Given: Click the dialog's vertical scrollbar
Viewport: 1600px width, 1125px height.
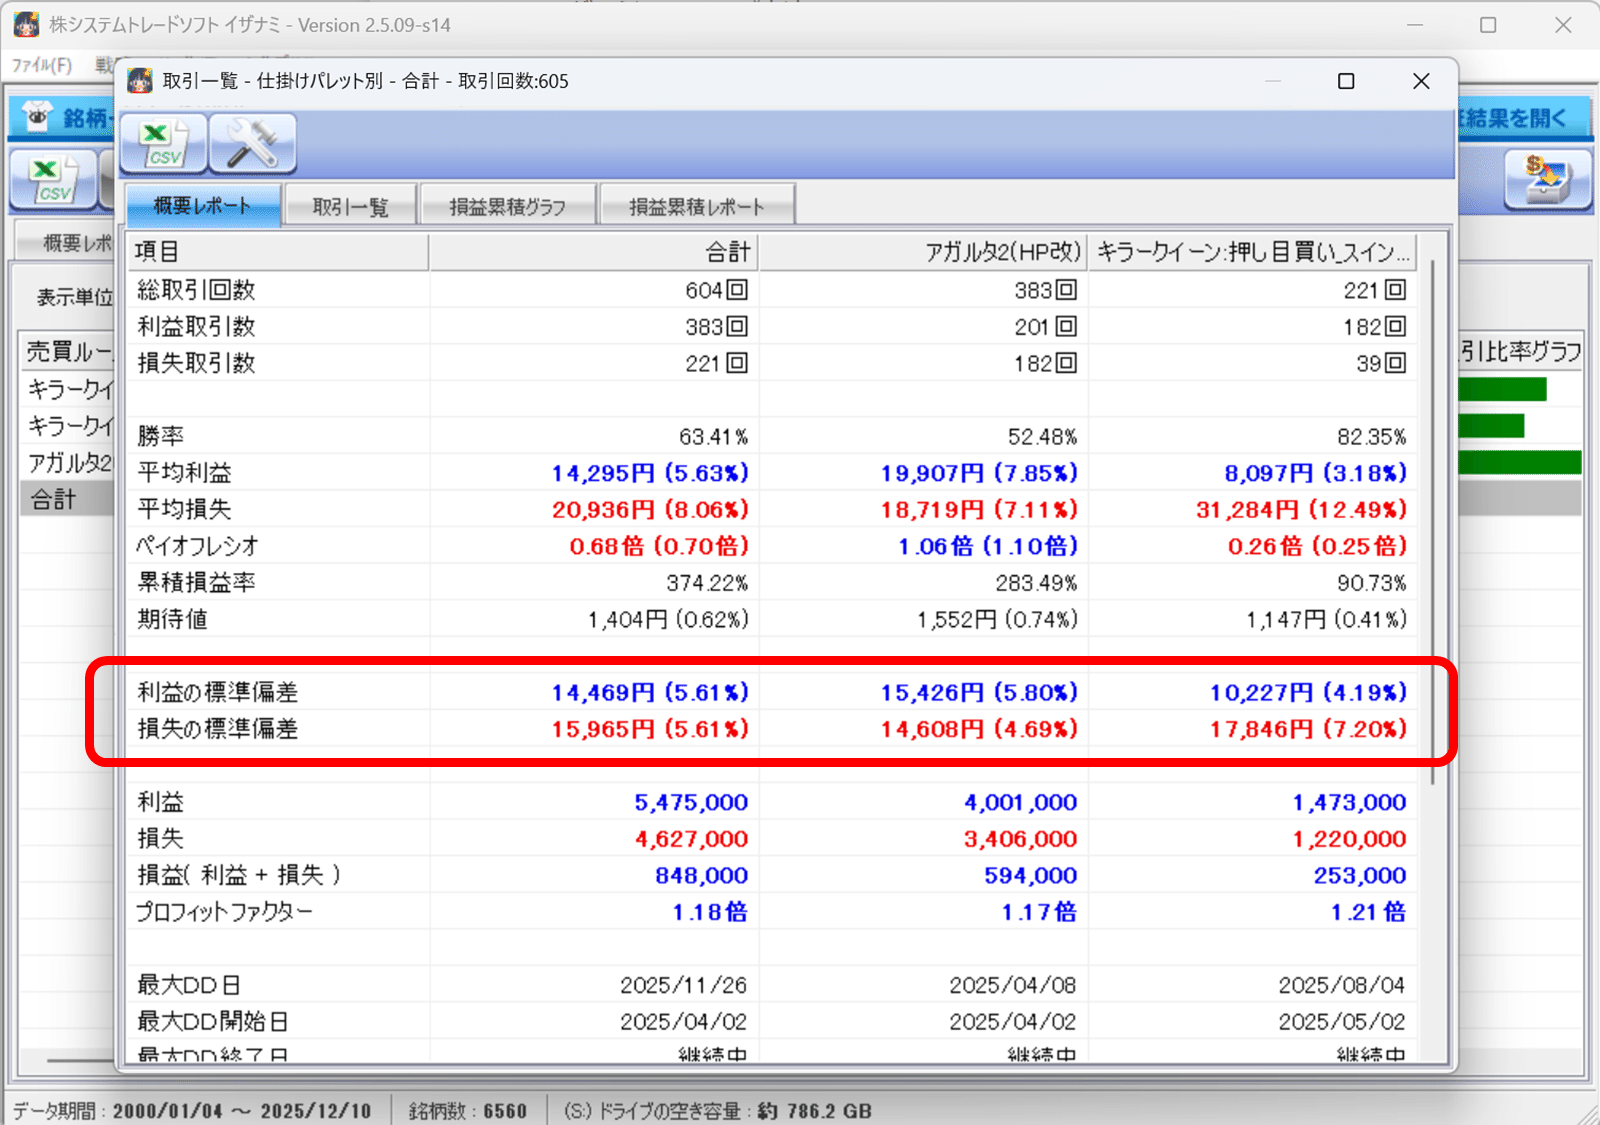Looking at the screenshot, I should [x=1433, y=520].
